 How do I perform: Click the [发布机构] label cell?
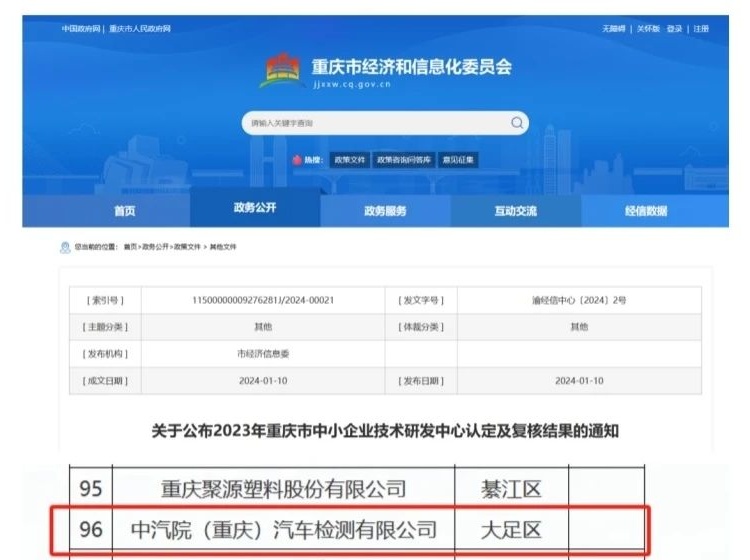pos(105,354)
